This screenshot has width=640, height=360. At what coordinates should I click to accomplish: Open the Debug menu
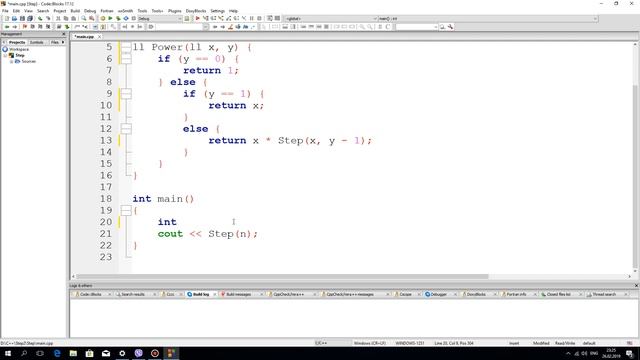pyautogui.click(x=90, y=11)
